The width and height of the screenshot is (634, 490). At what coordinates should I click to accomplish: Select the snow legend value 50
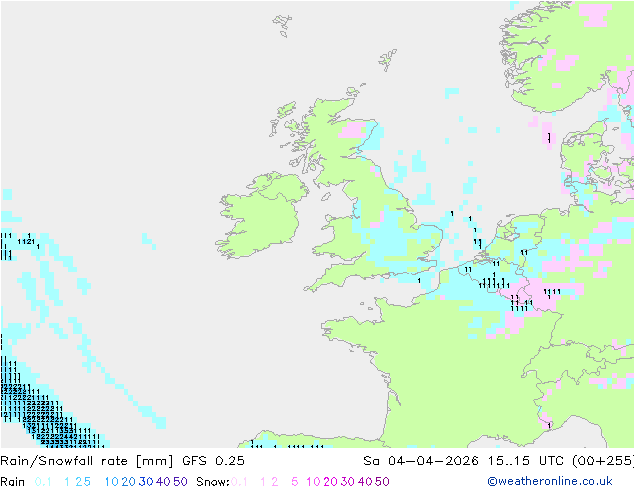click(383, 482)
